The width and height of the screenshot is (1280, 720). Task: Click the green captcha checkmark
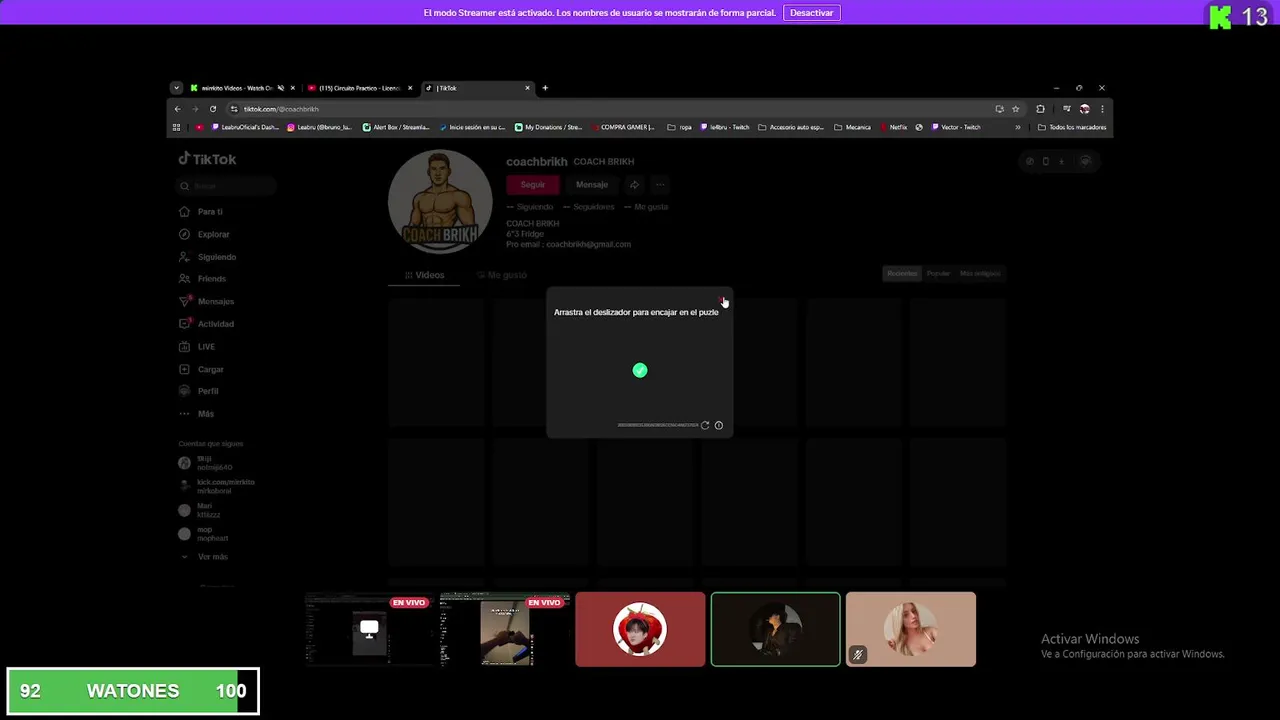coord(640,370)
